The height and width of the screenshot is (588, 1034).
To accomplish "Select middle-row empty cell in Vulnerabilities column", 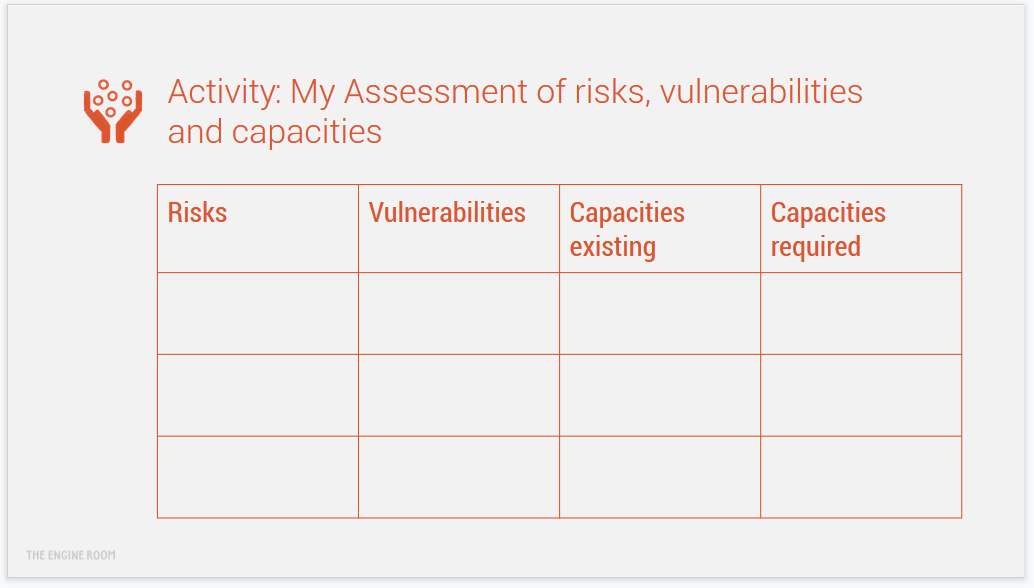I will tap(459, 395).
